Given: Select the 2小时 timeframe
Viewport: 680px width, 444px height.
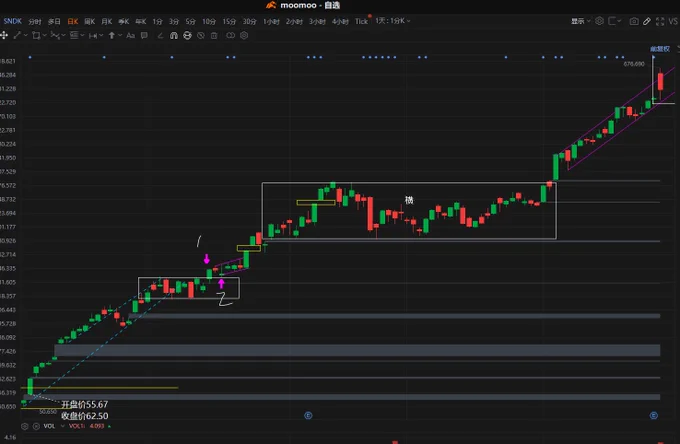Looking at the screenshot, I should click(x=294, y=22).
